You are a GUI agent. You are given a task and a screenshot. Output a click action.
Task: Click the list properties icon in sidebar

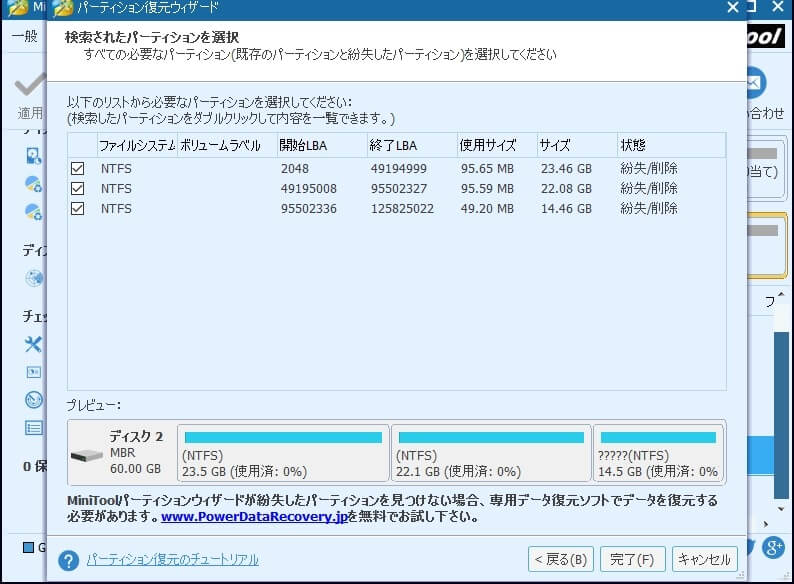tap(34, 427)
